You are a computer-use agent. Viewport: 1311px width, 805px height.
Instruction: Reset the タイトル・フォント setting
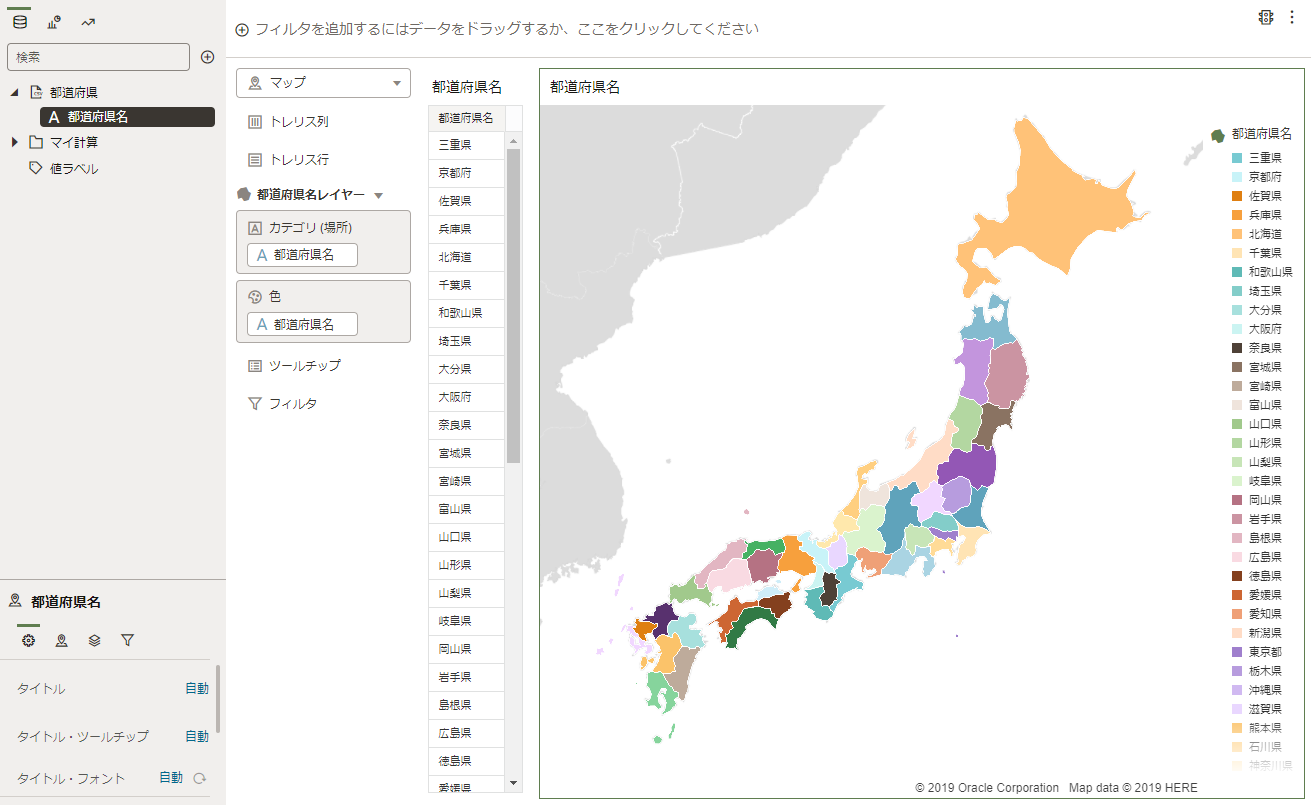pyautogui.click(x=200, y=778)
